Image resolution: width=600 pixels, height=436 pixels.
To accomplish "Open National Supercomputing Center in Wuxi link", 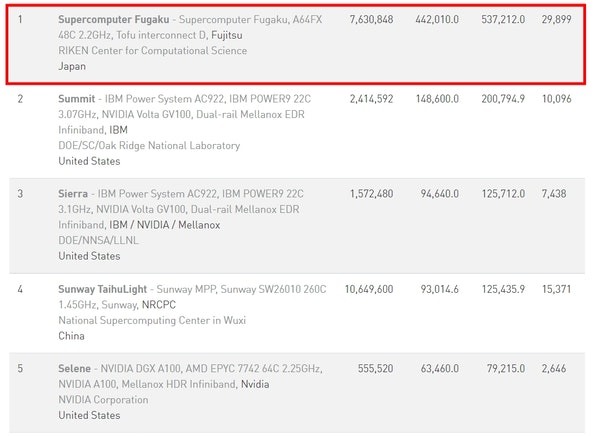I will point(152,320).
